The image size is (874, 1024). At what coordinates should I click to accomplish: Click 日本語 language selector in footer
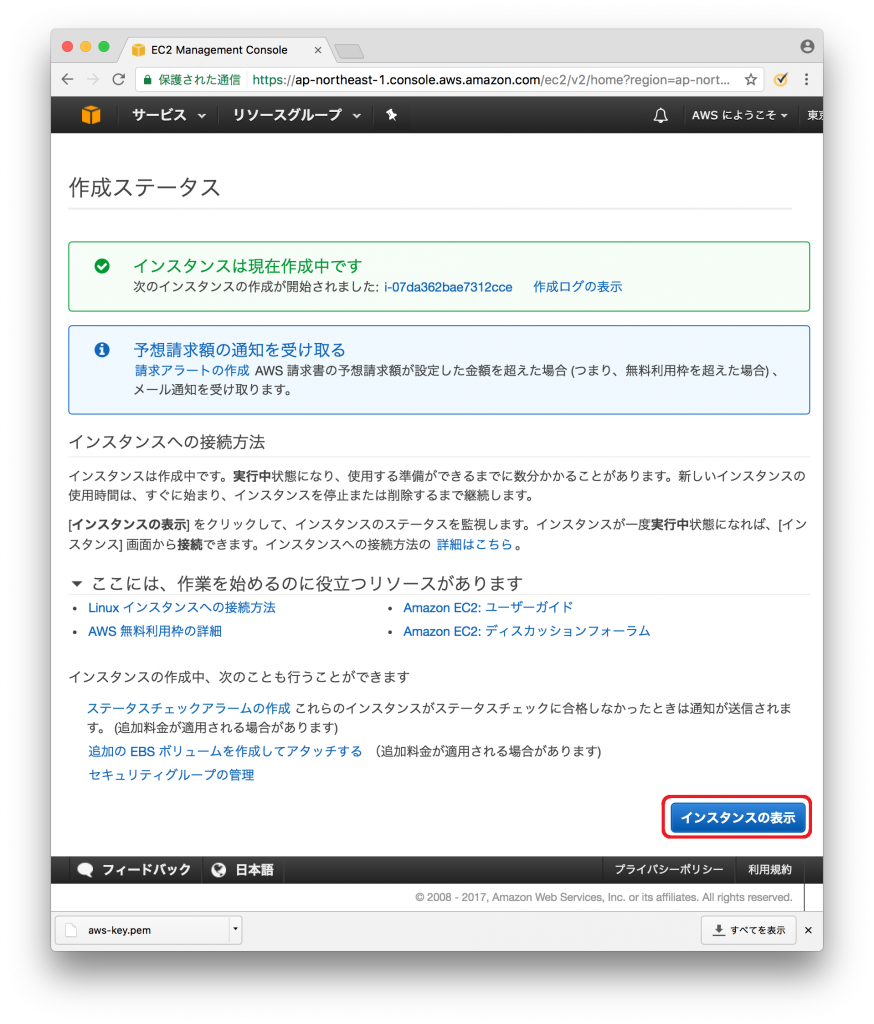(x=254, y=870)
